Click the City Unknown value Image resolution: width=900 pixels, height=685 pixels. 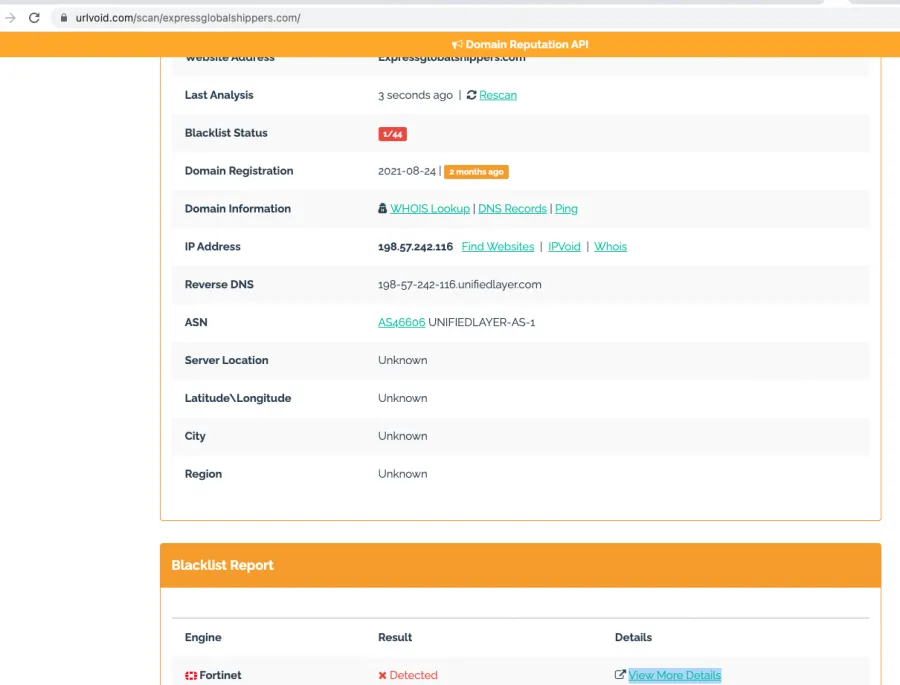click(x=403, y=436)
